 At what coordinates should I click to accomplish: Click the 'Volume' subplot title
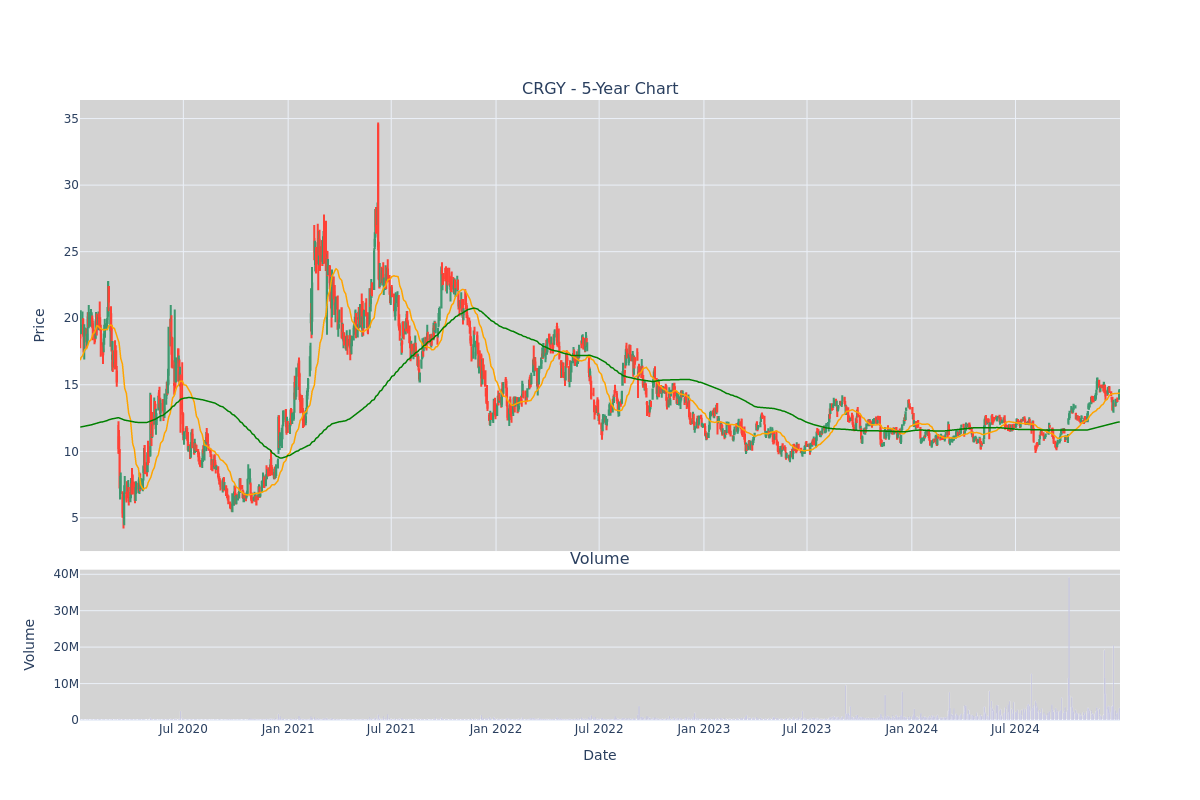click(x=600, y=559)
